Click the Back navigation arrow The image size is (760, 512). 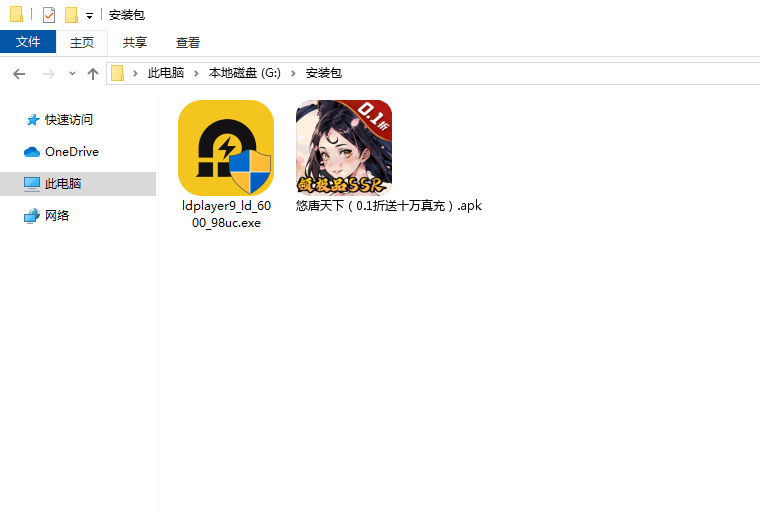[19, 73]
